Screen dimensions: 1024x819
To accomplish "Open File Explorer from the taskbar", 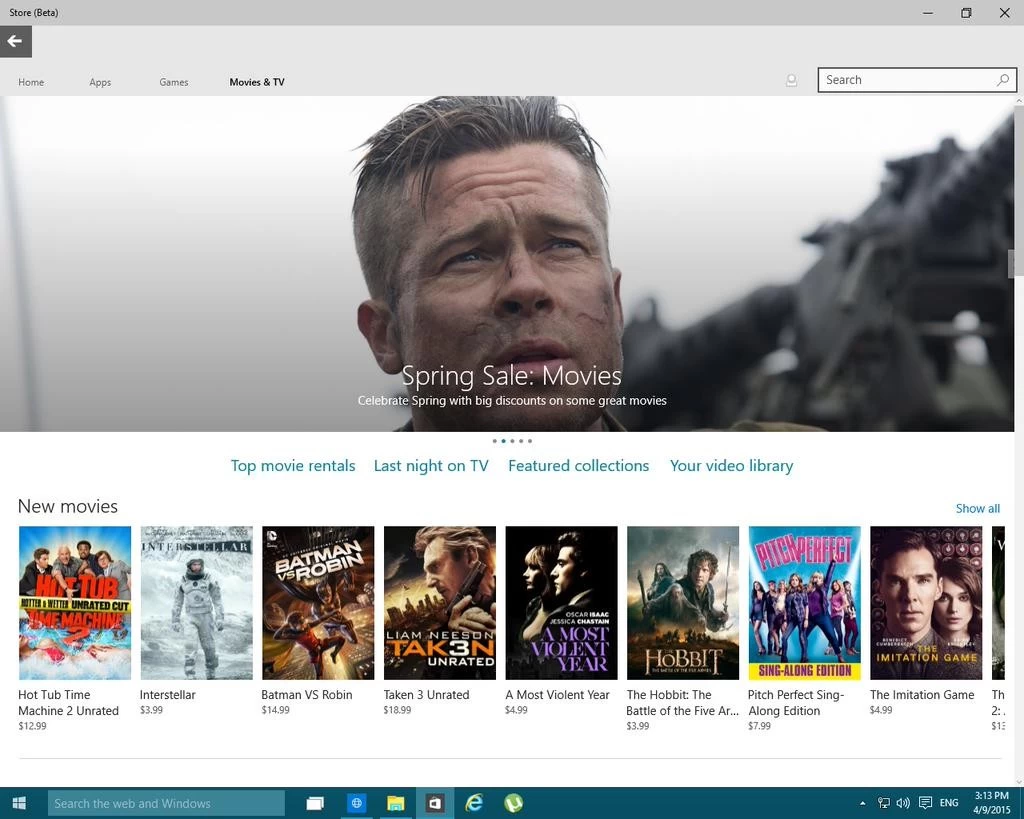I will coord(395,803).
